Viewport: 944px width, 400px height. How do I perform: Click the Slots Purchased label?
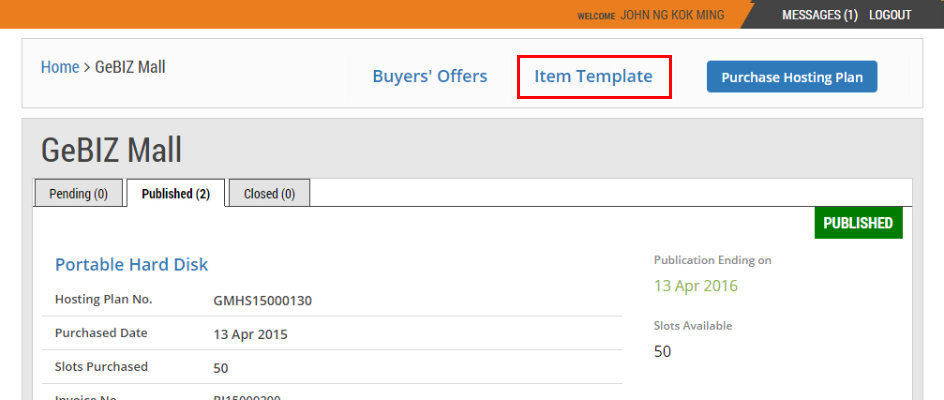(101, 366)
